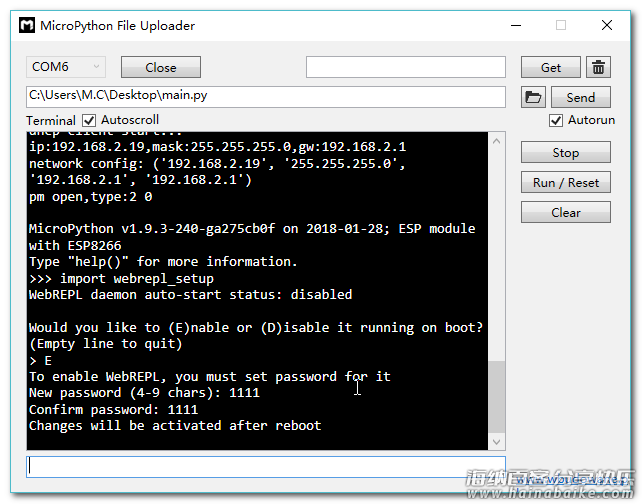The image size is (642, 504).
Task: Click the MicroPython app logo in title bar
Action: [x=27, y=25]
